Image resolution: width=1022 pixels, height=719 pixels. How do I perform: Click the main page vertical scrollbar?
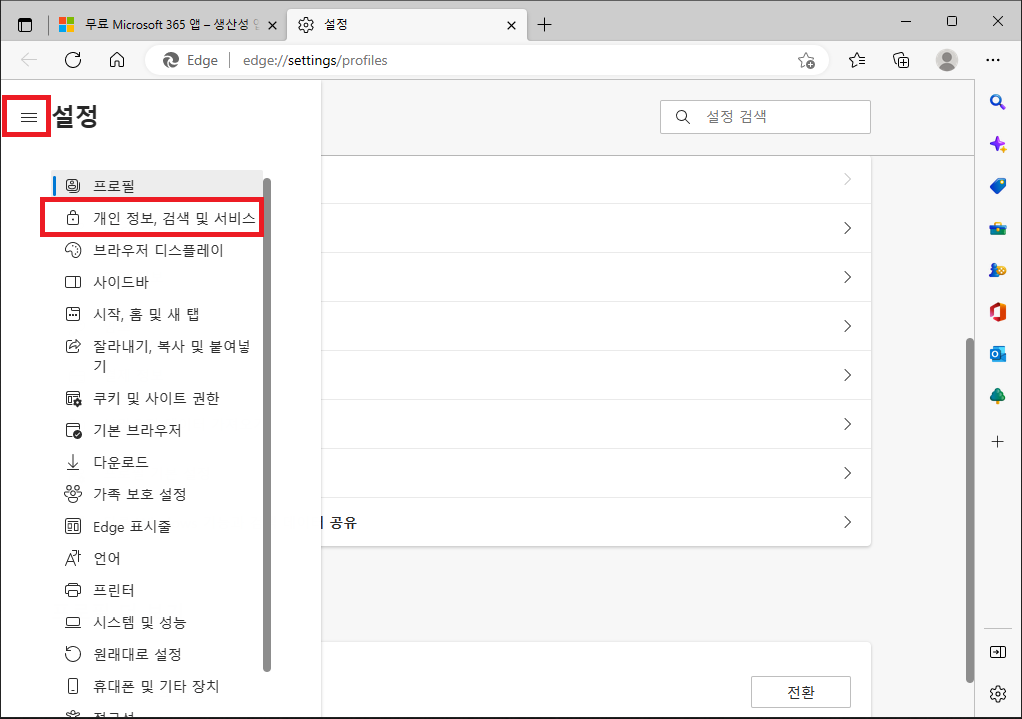pos(970,510)
